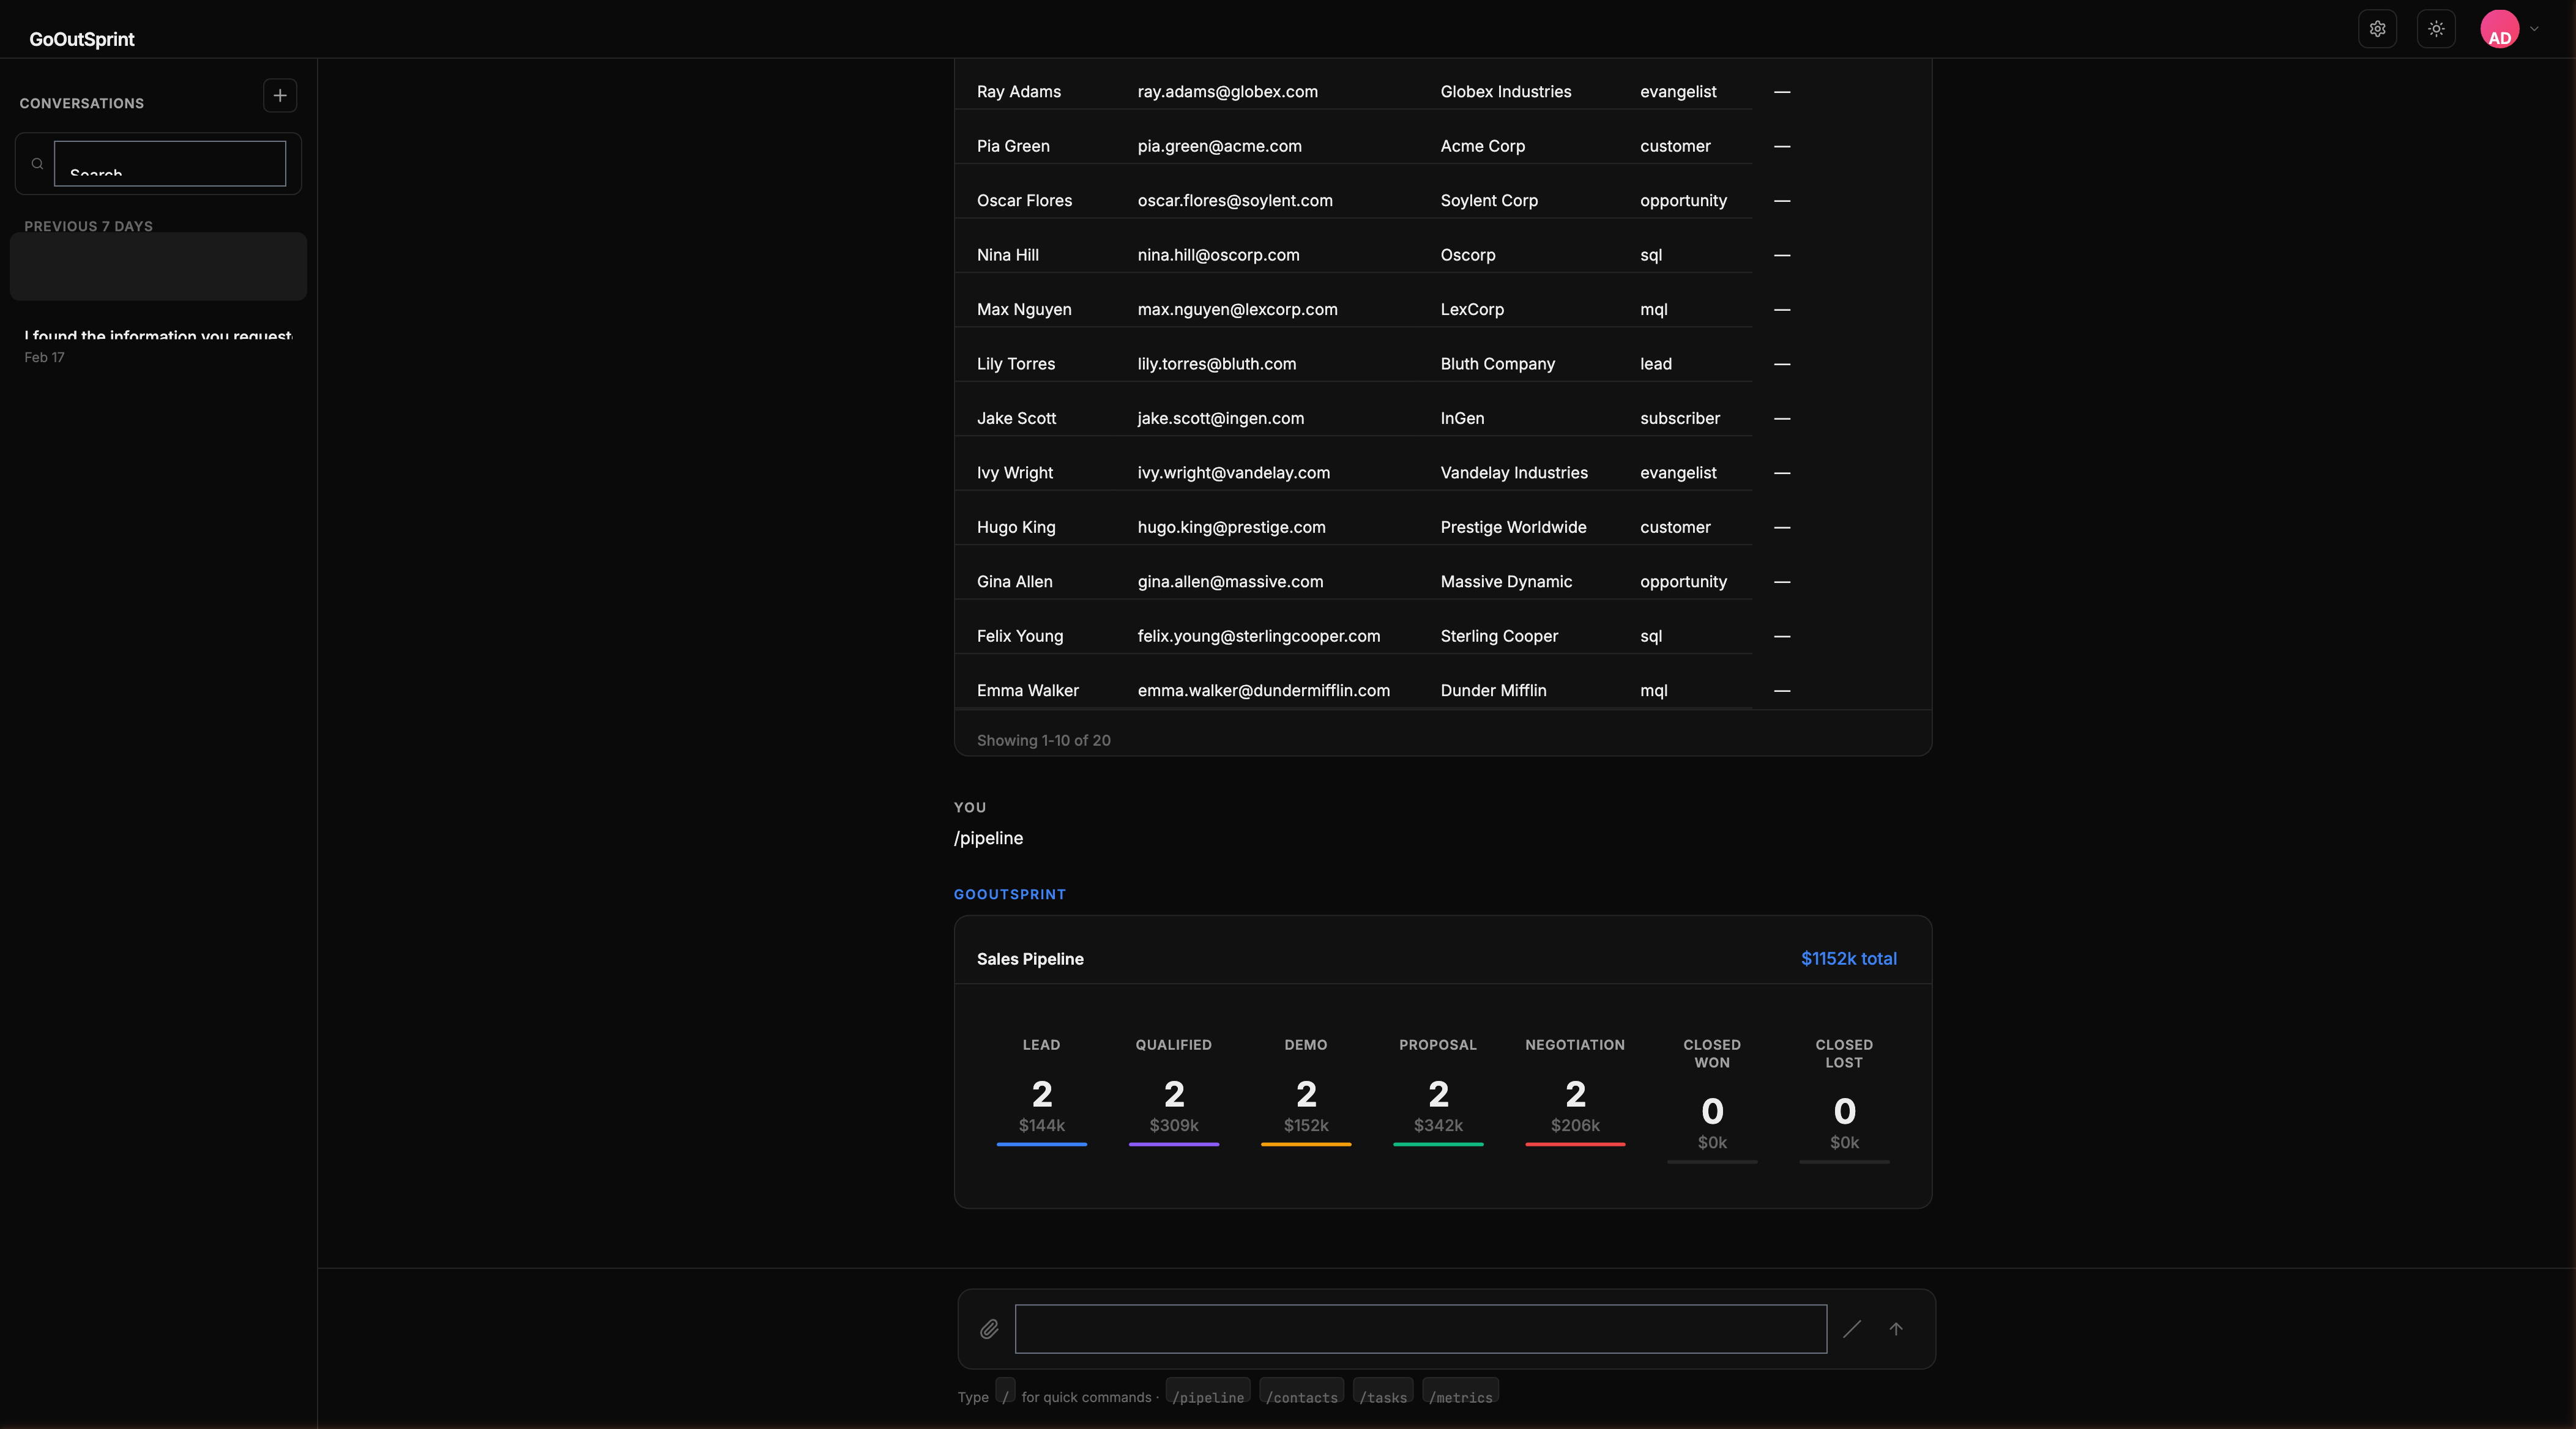Click the pink AD avatar
This screenshot has height=1429, width=2576.
click(x=2502, y=29)
